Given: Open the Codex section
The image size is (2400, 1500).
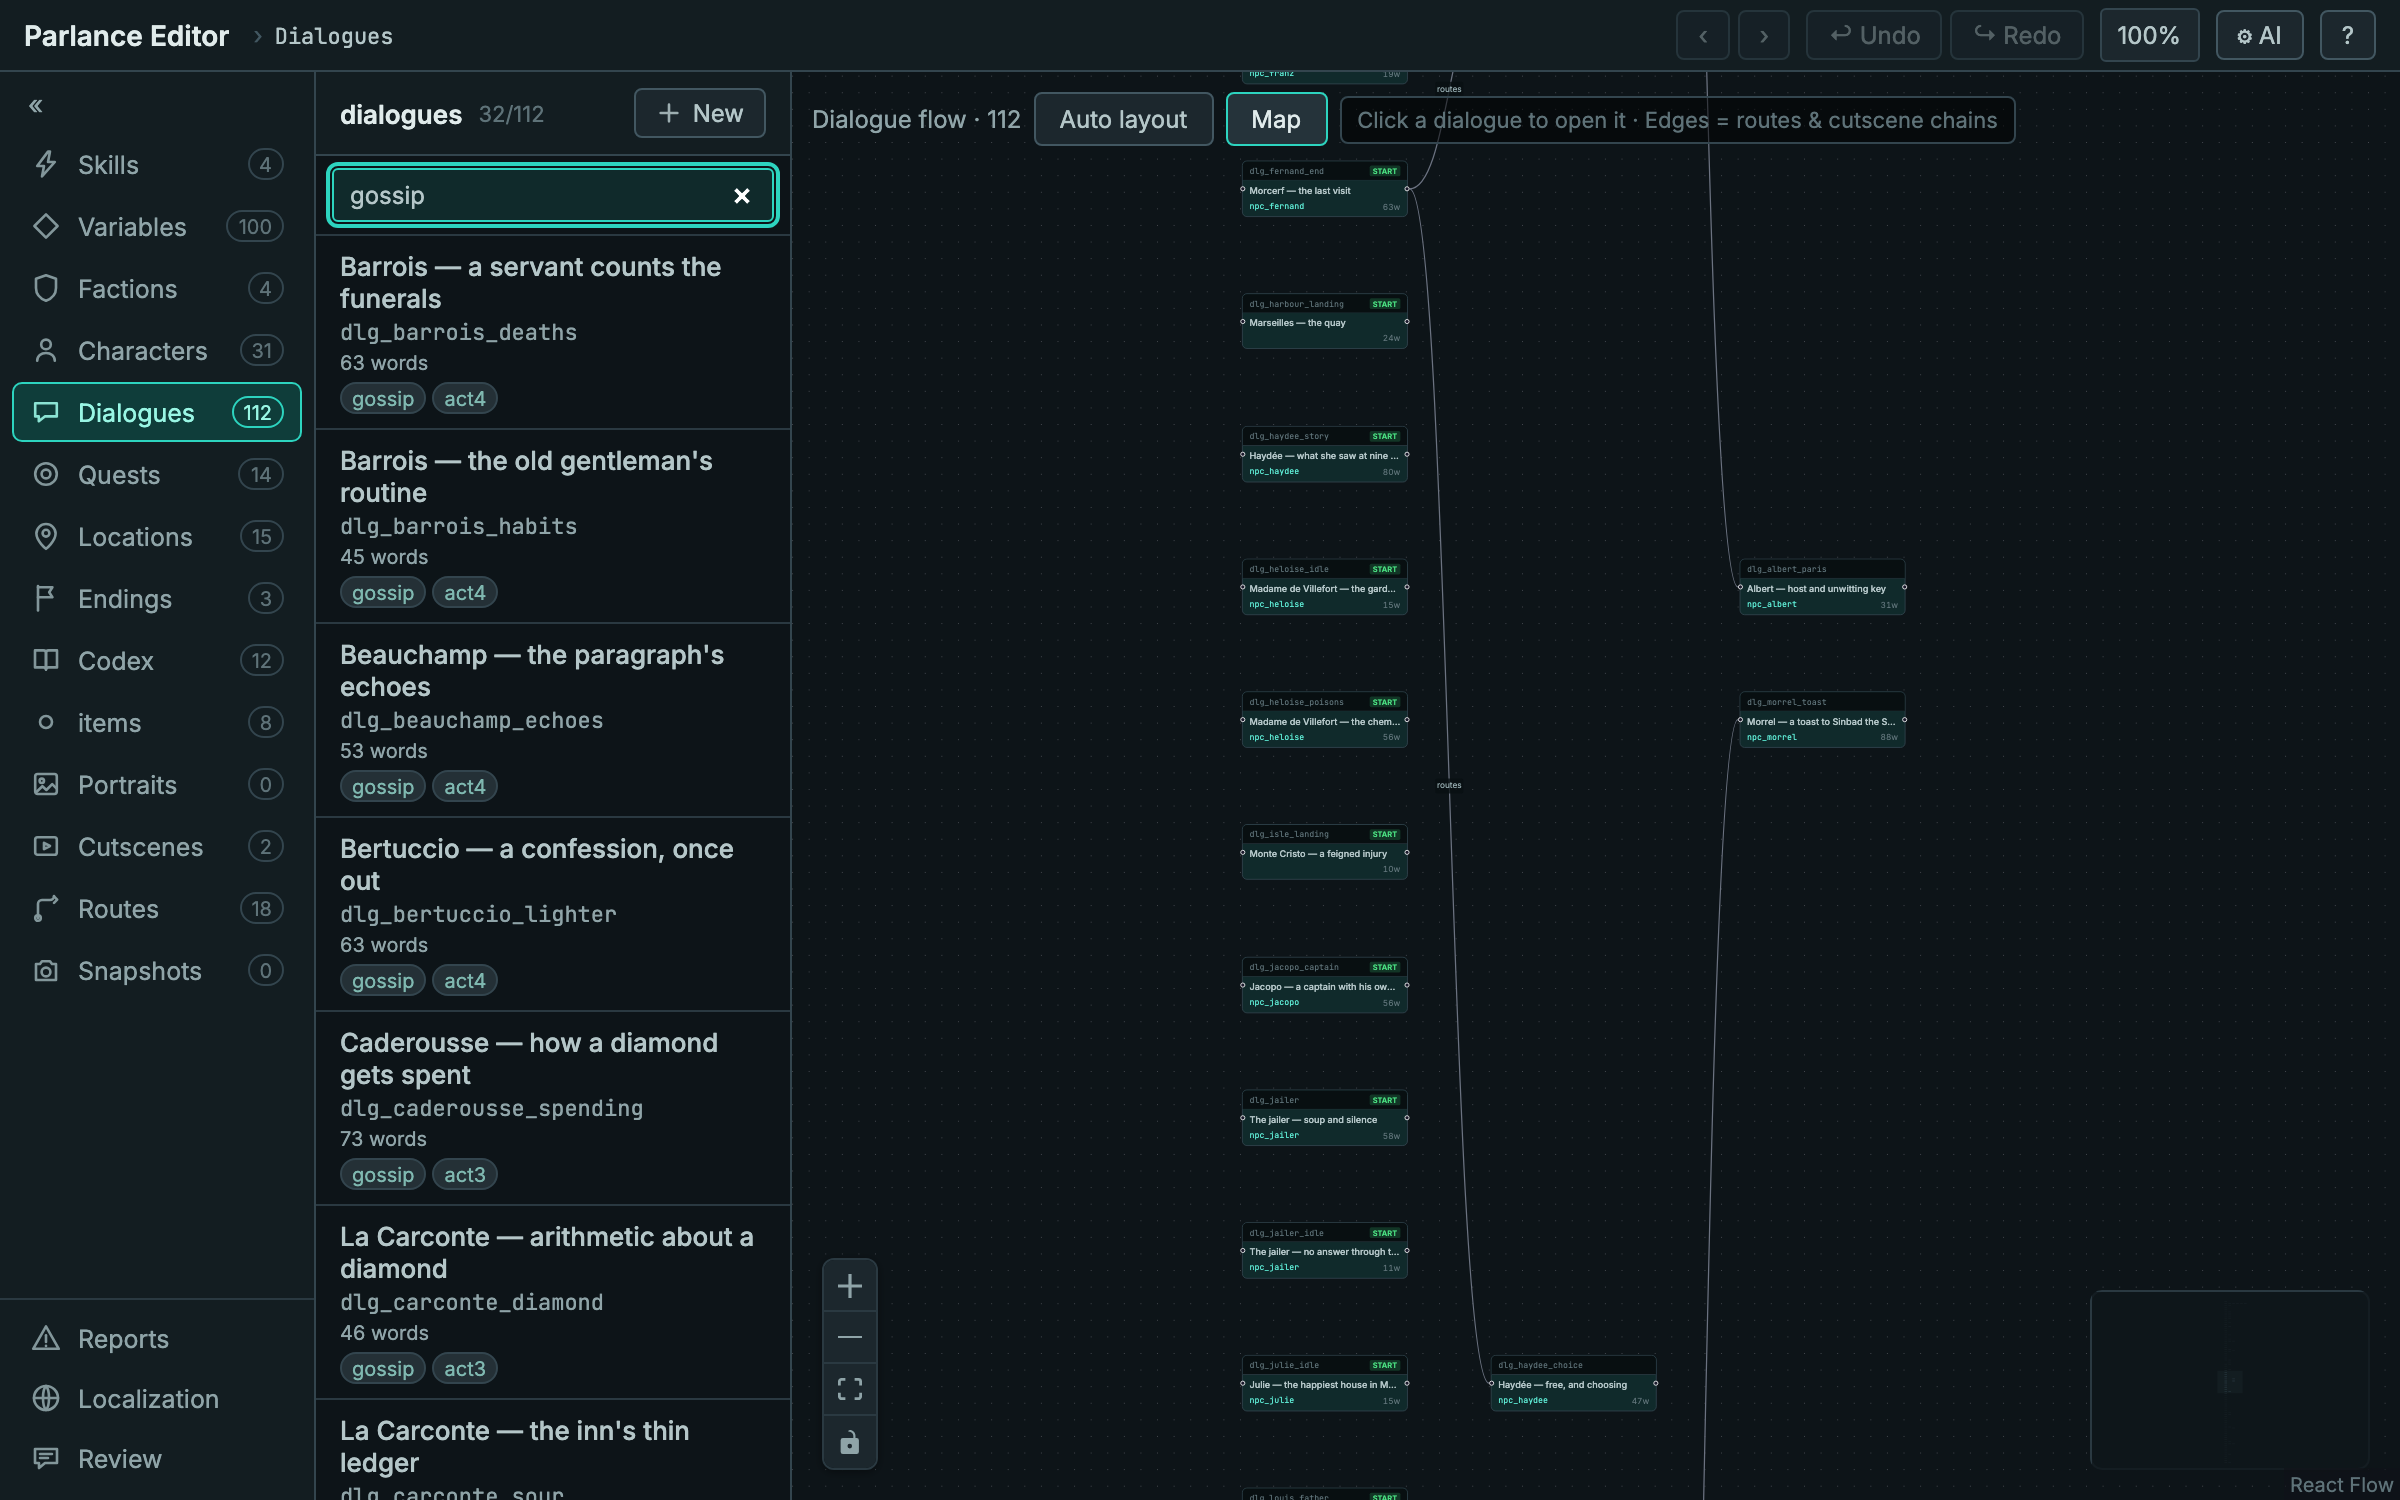Looking at the screenshot, I should pyautogui.click(x=157, y=661).
